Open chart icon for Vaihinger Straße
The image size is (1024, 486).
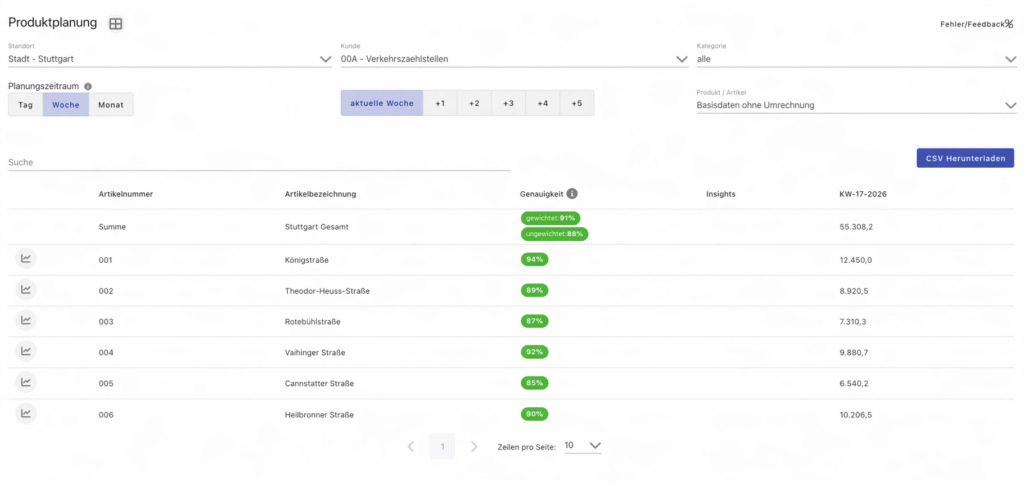pyautogui.click(x=26, y=352)
